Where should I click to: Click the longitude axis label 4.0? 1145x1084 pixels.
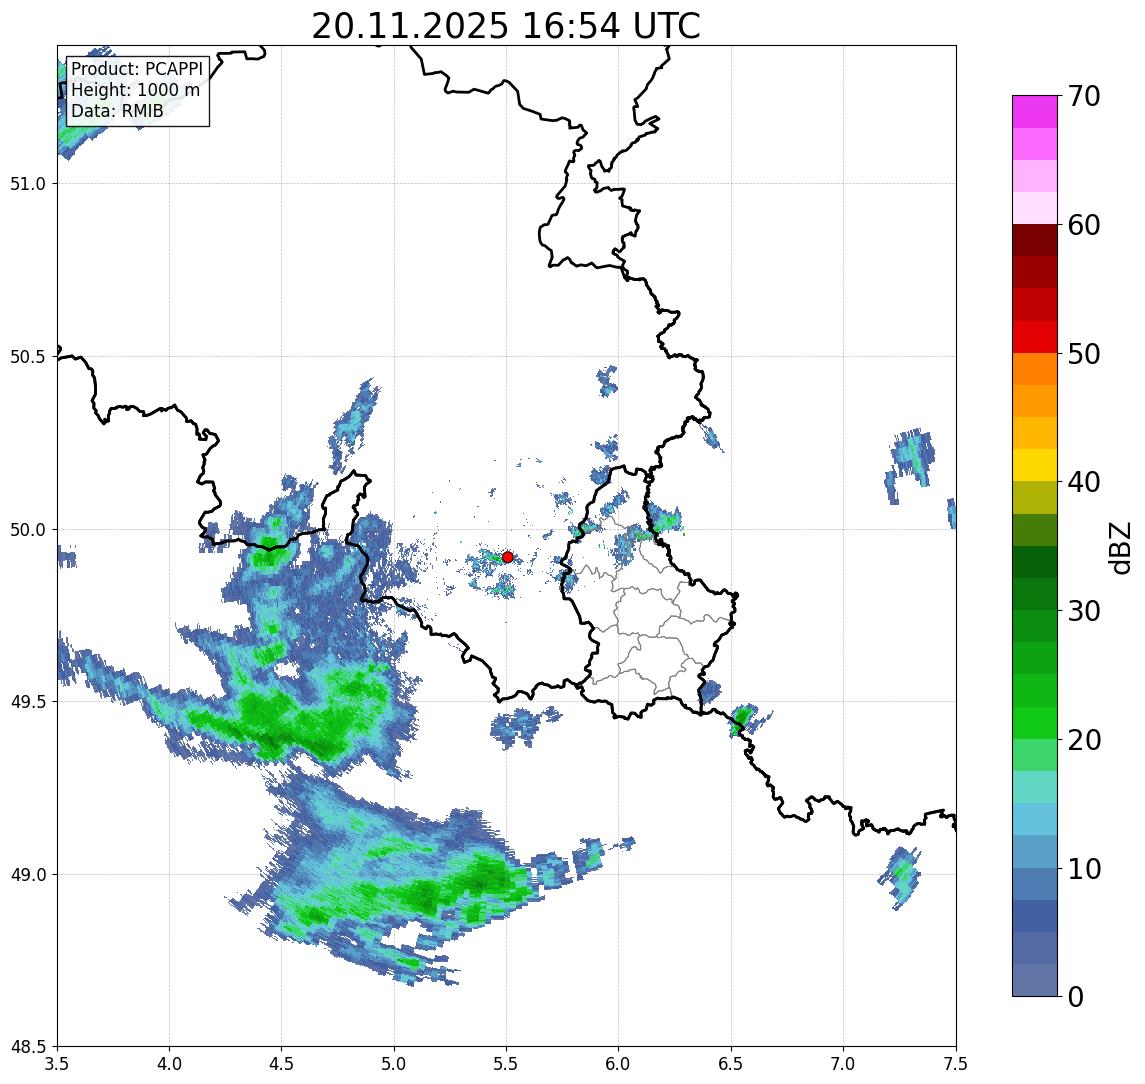(x=169, y=1064)
